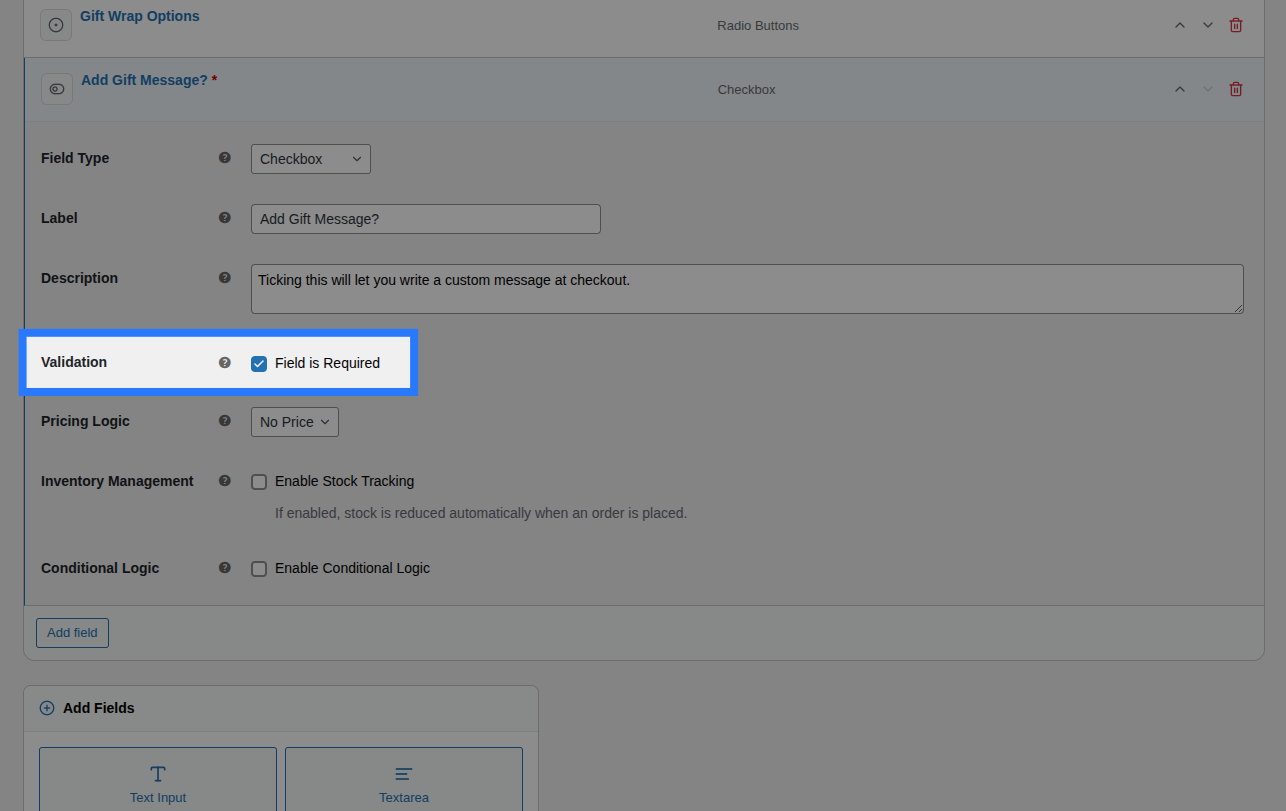Show help for Description
The image size is (1286, 811).
pos(225,278)
